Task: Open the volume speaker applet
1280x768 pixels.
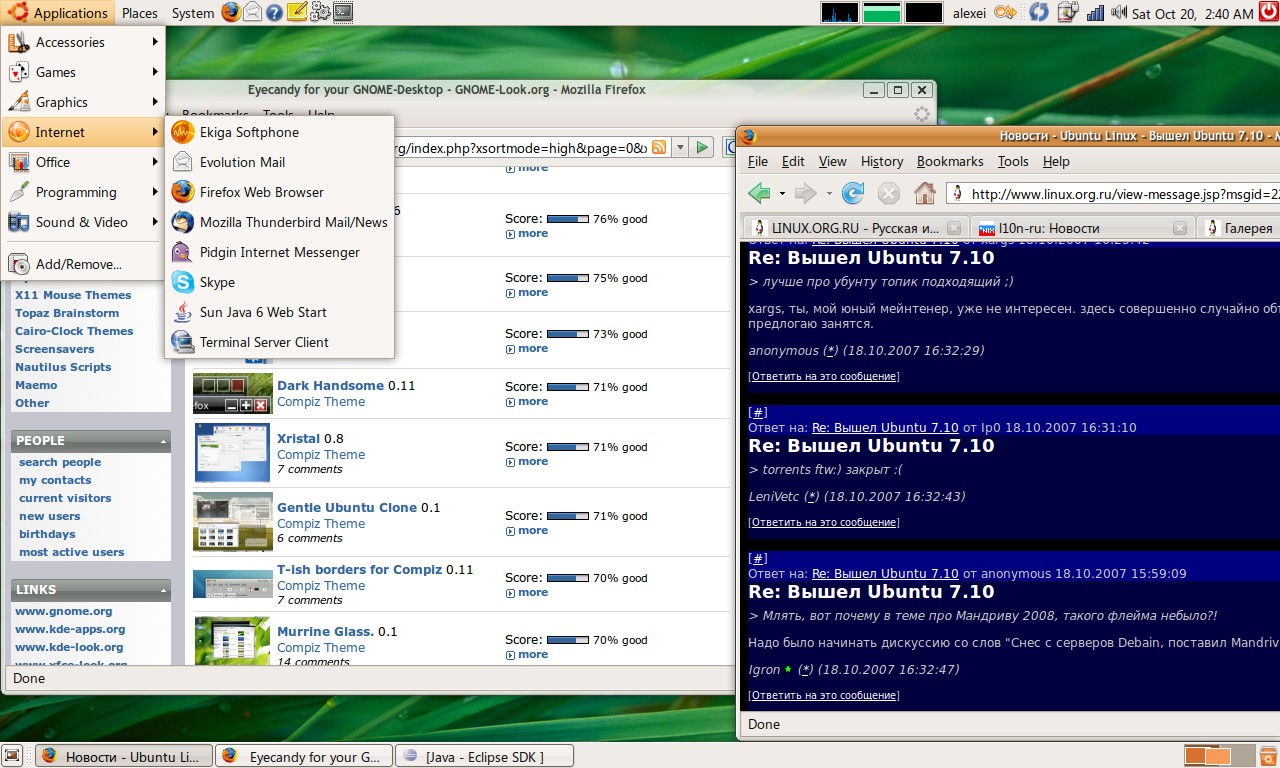Action: click(x=1119, y=13)
